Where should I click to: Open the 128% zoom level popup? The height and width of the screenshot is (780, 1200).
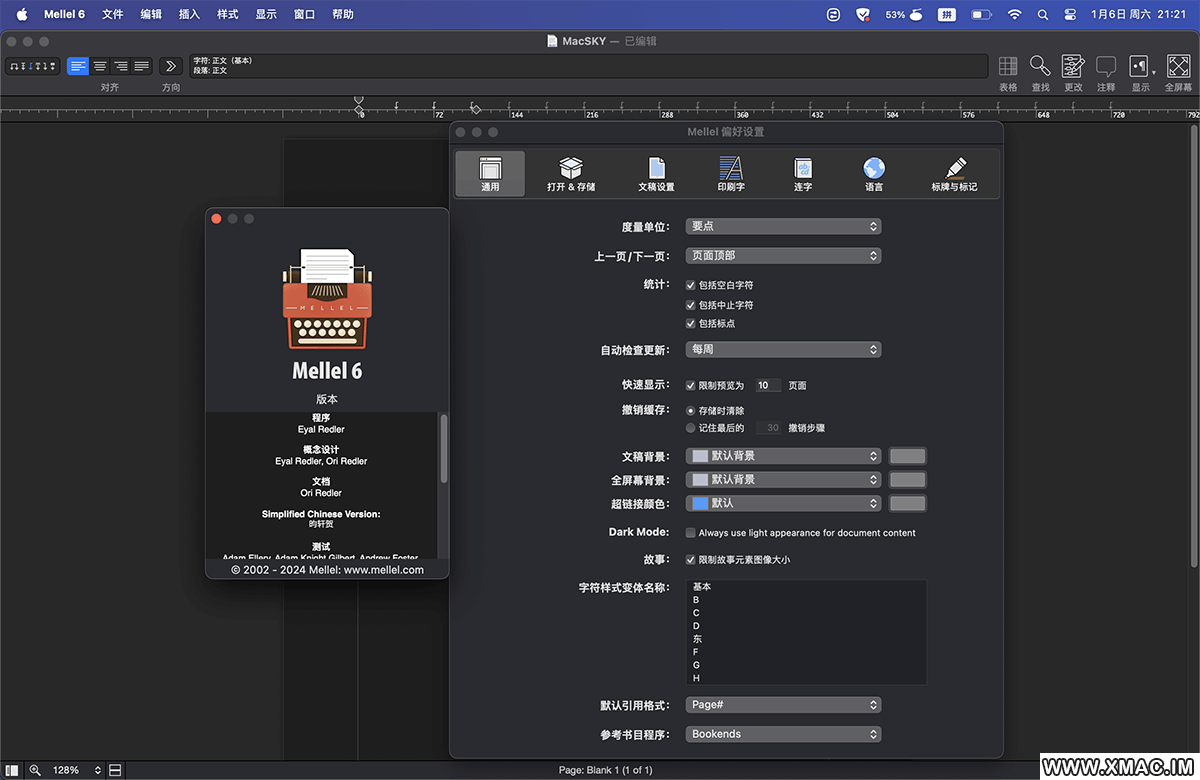[x=77, y=770]
